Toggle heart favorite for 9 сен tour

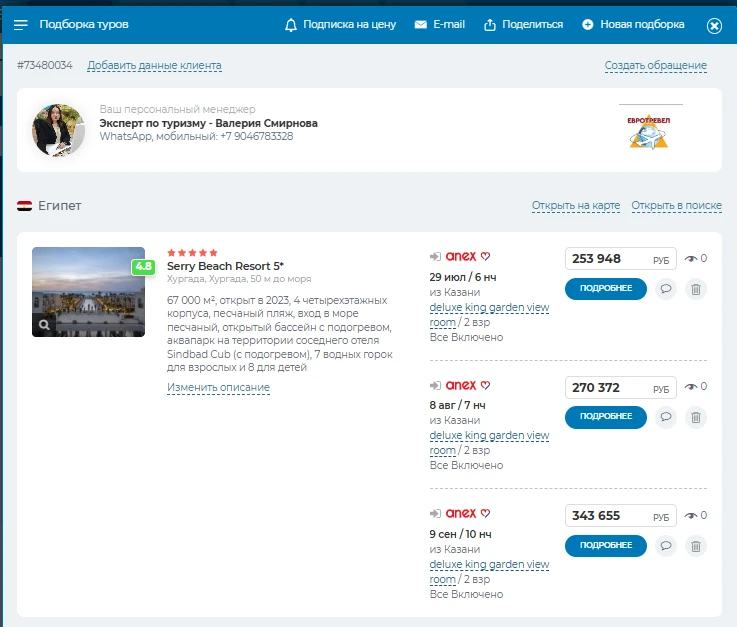(x=486, y=514)
